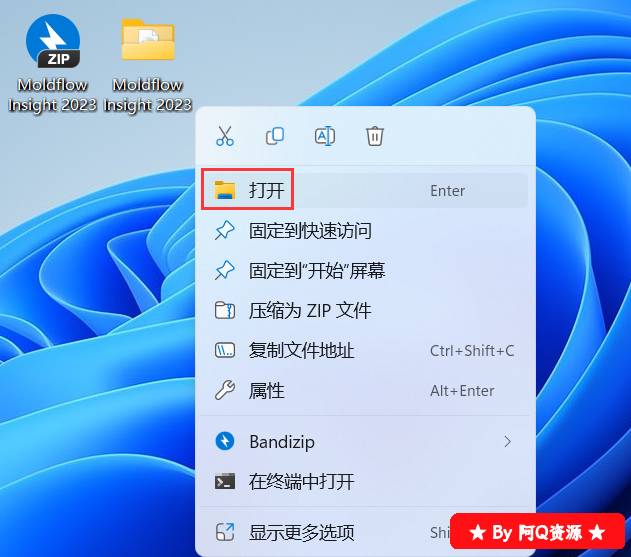Choose 在终端中打开 menu entry
631x557 pixels.
[365, 482]
